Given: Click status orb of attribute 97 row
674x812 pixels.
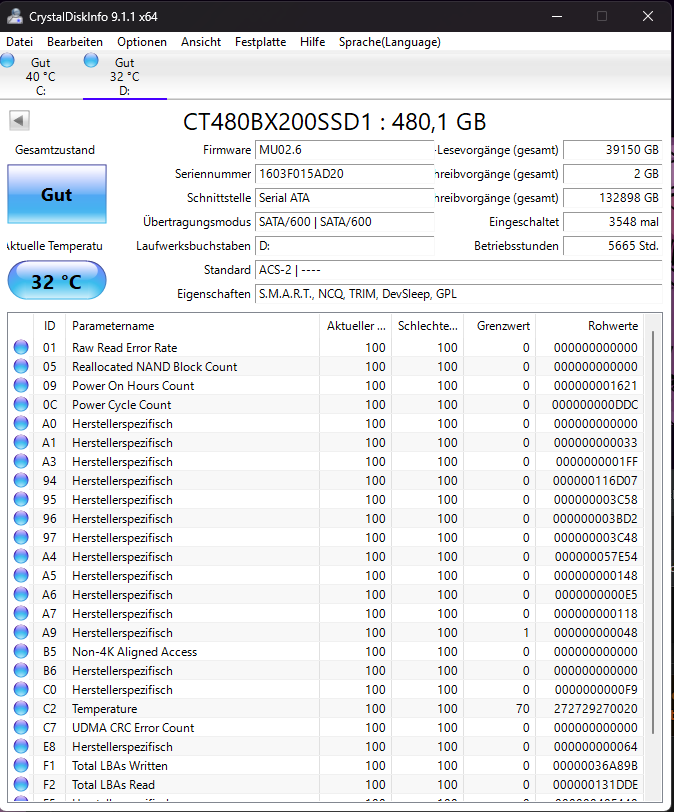Looking at the screenshot, I should [21, 537].
